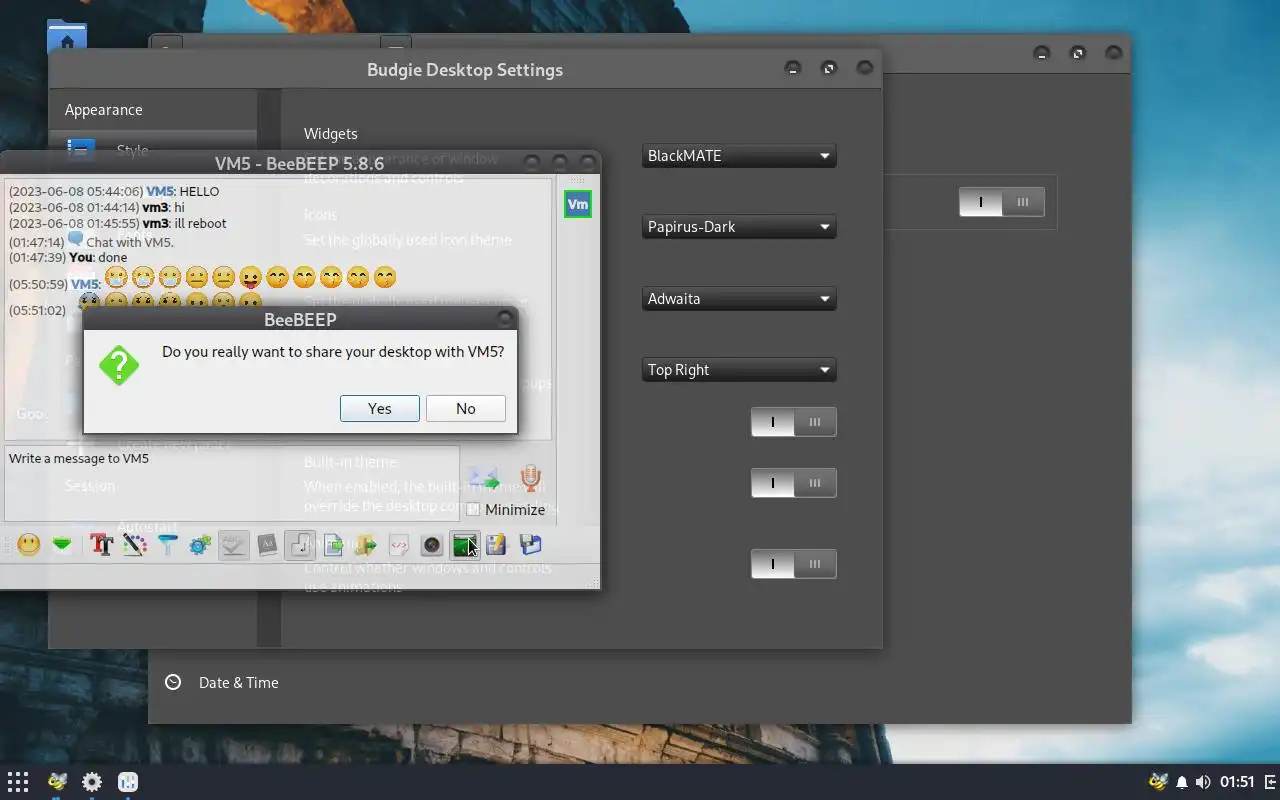Viewport: 1280px width, 800px height.
Task: Click the 'vm3: ill reboot' chat message
Action: pyautogui.click(x=118, y=223)
